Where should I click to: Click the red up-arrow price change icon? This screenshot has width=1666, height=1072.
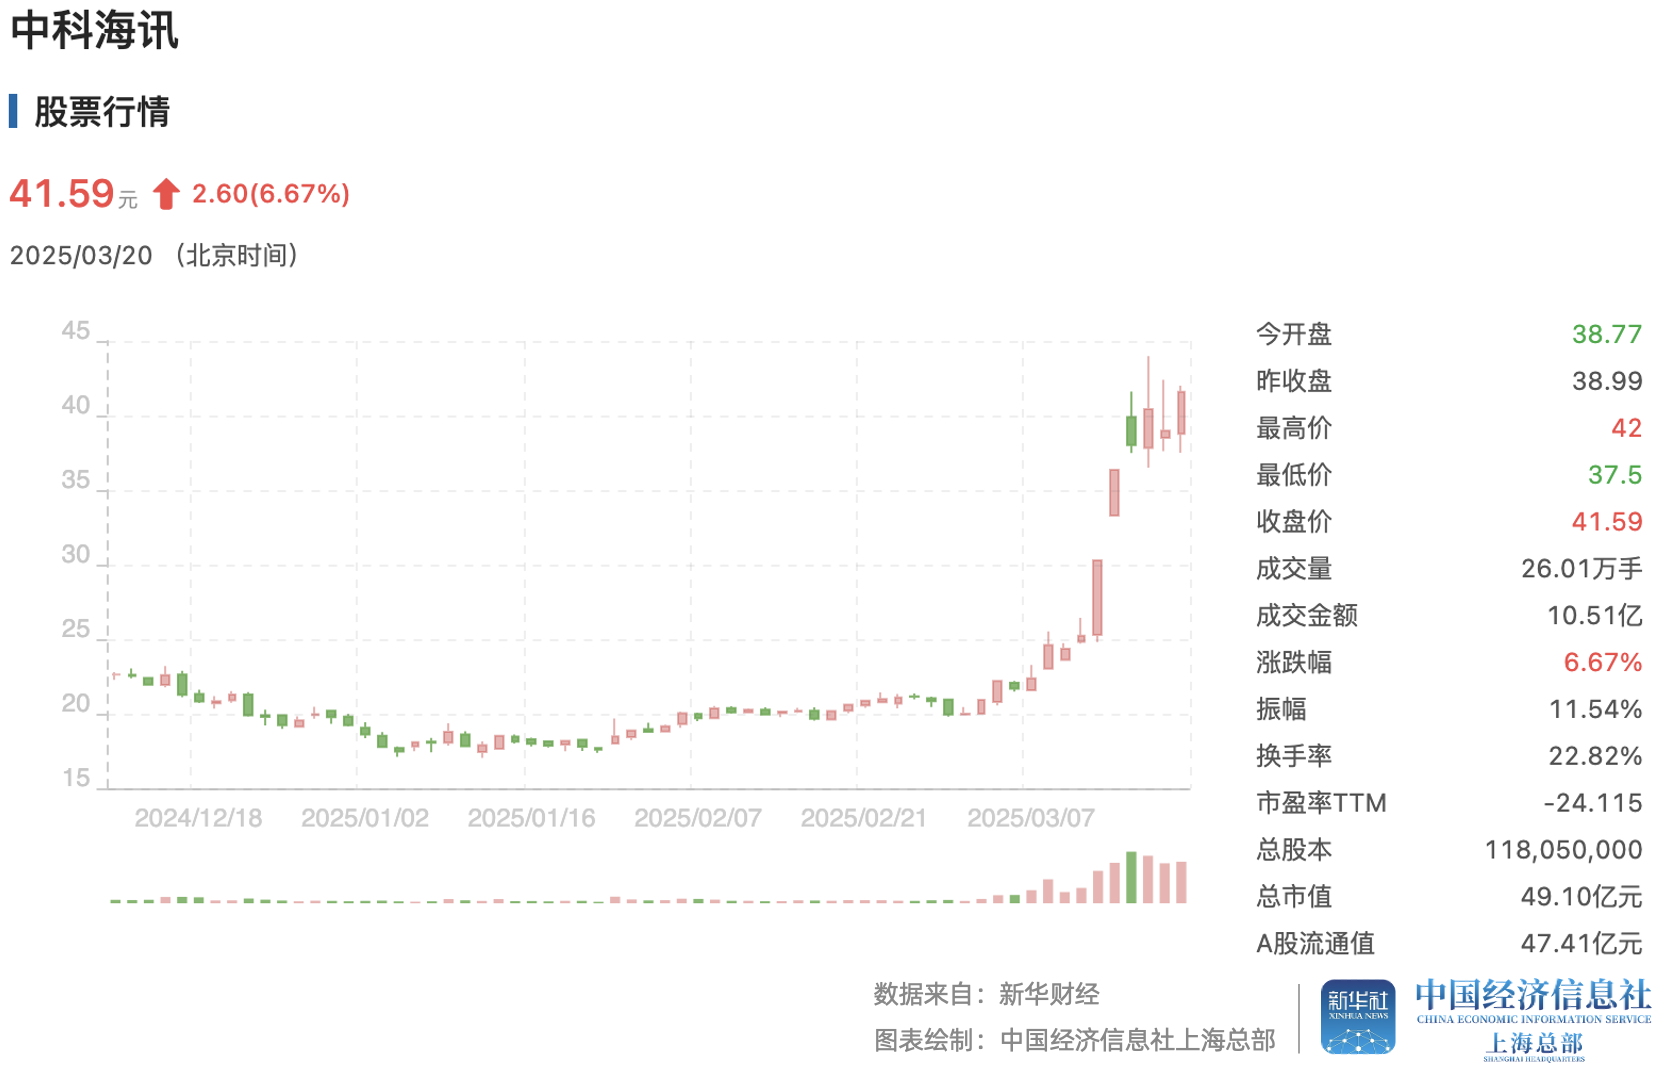[166, 194]
